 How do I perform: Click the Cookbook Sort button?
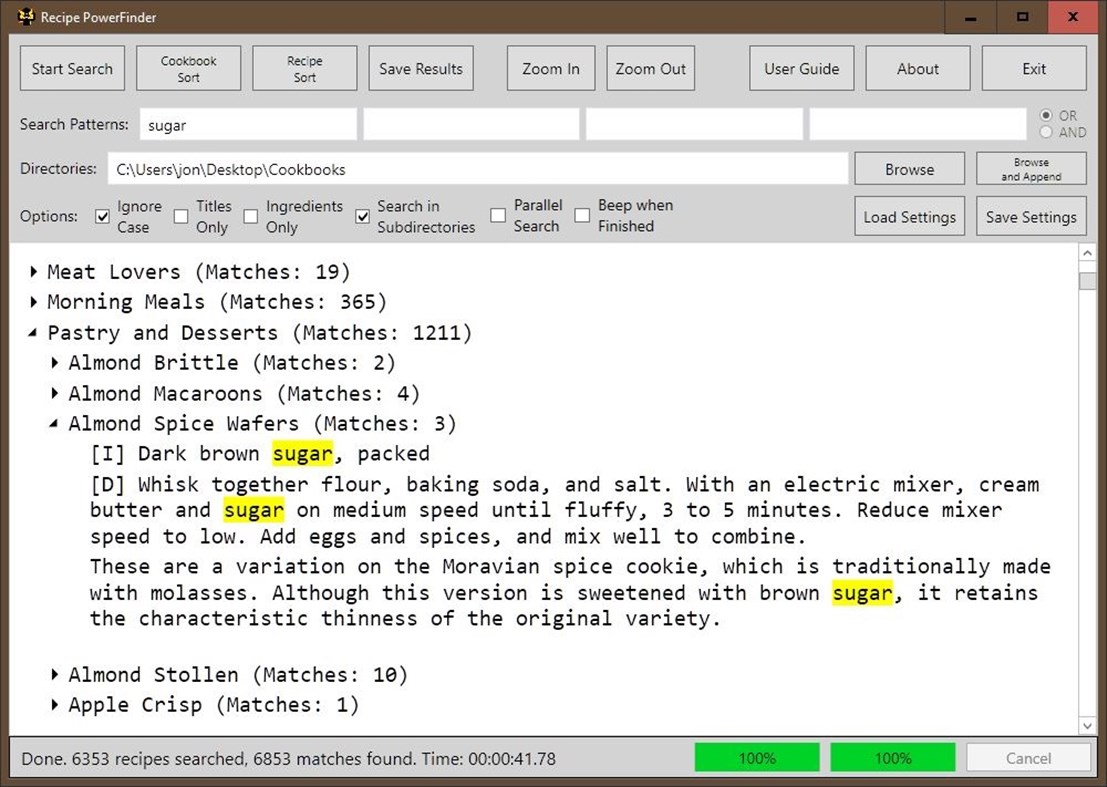188,68
